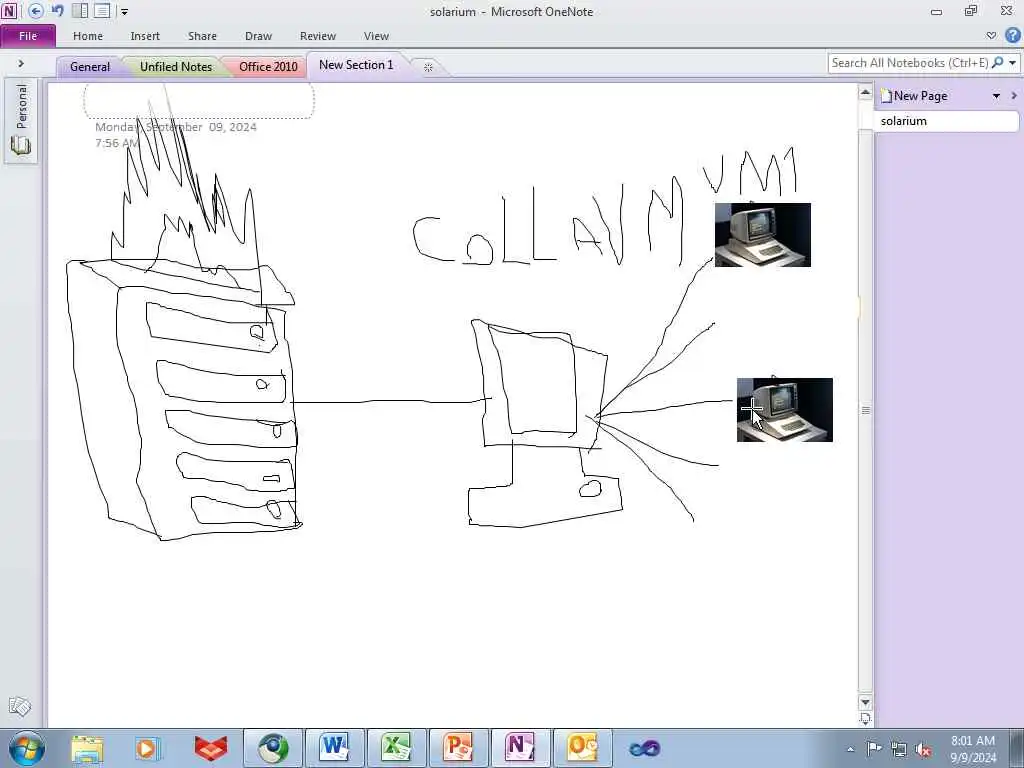Click the OneNote taskbar button
Screen dimensions: 1024x768
coord(520,748)
